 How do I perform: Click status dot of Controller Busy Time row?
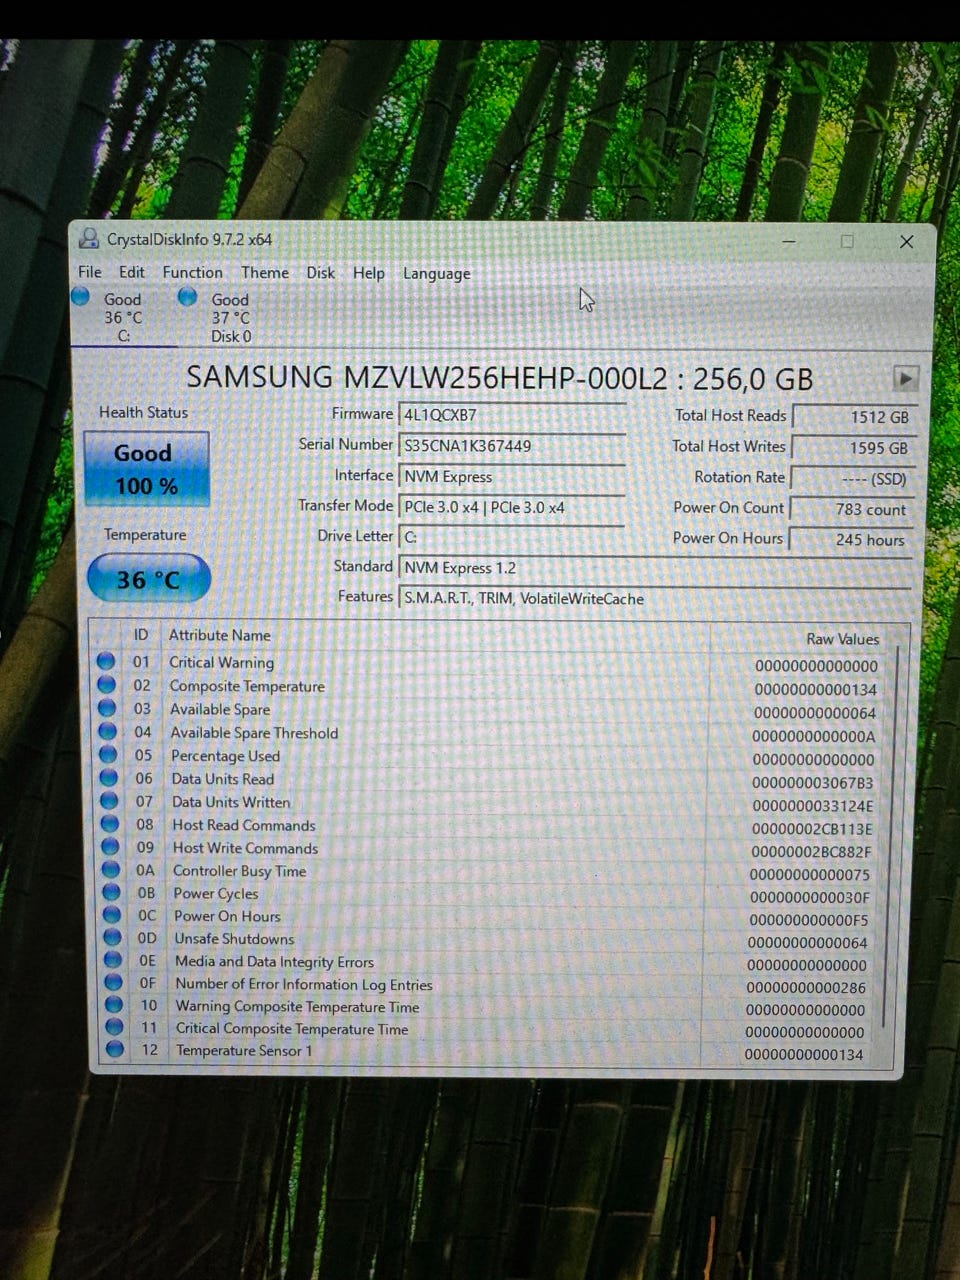(112, 870)
